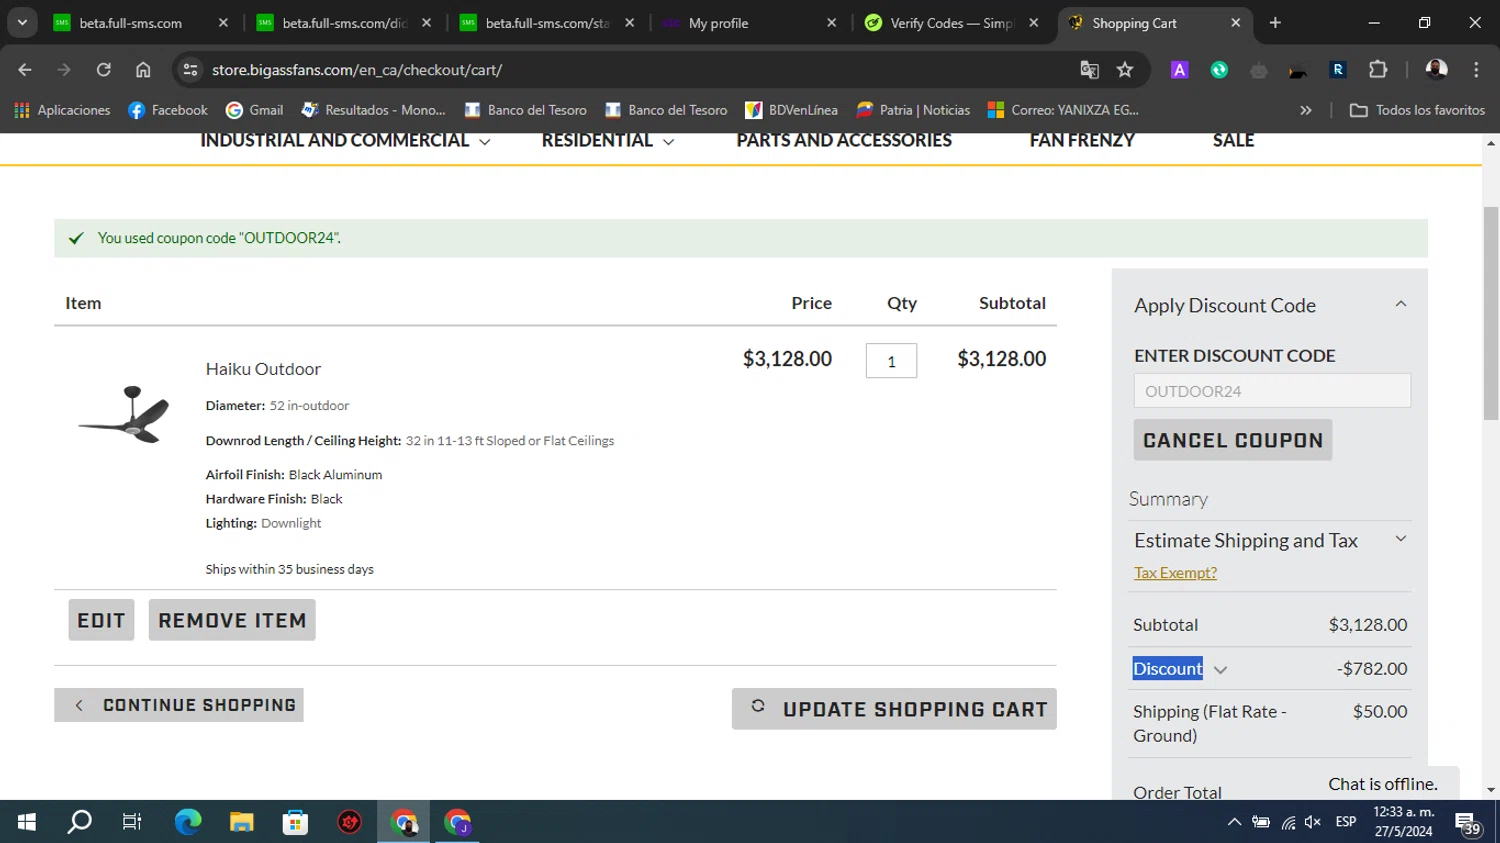Open the green circular extension icon
Viewport: 1500px width, 843px height.
pos(1219,70)
